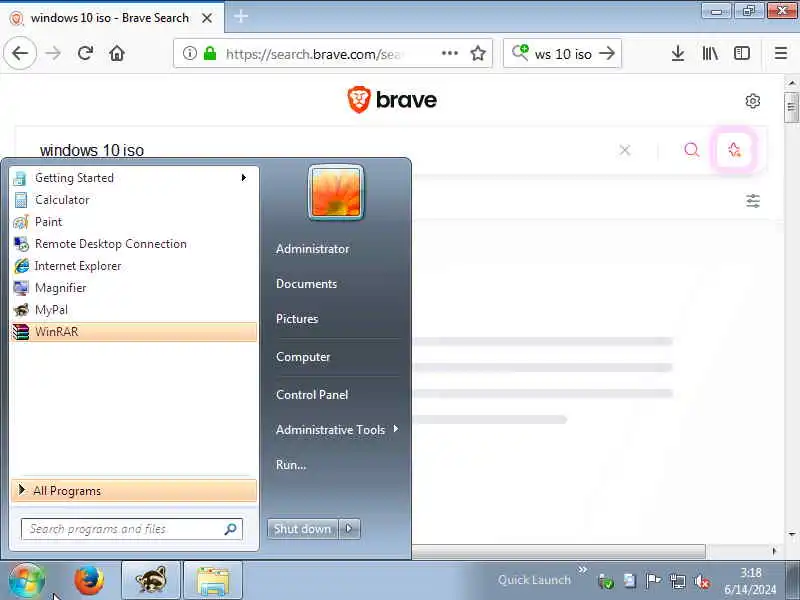Click the Brave AI answer sparkle button
Viewport: 800px width, 600px height.
click(734, 149)
